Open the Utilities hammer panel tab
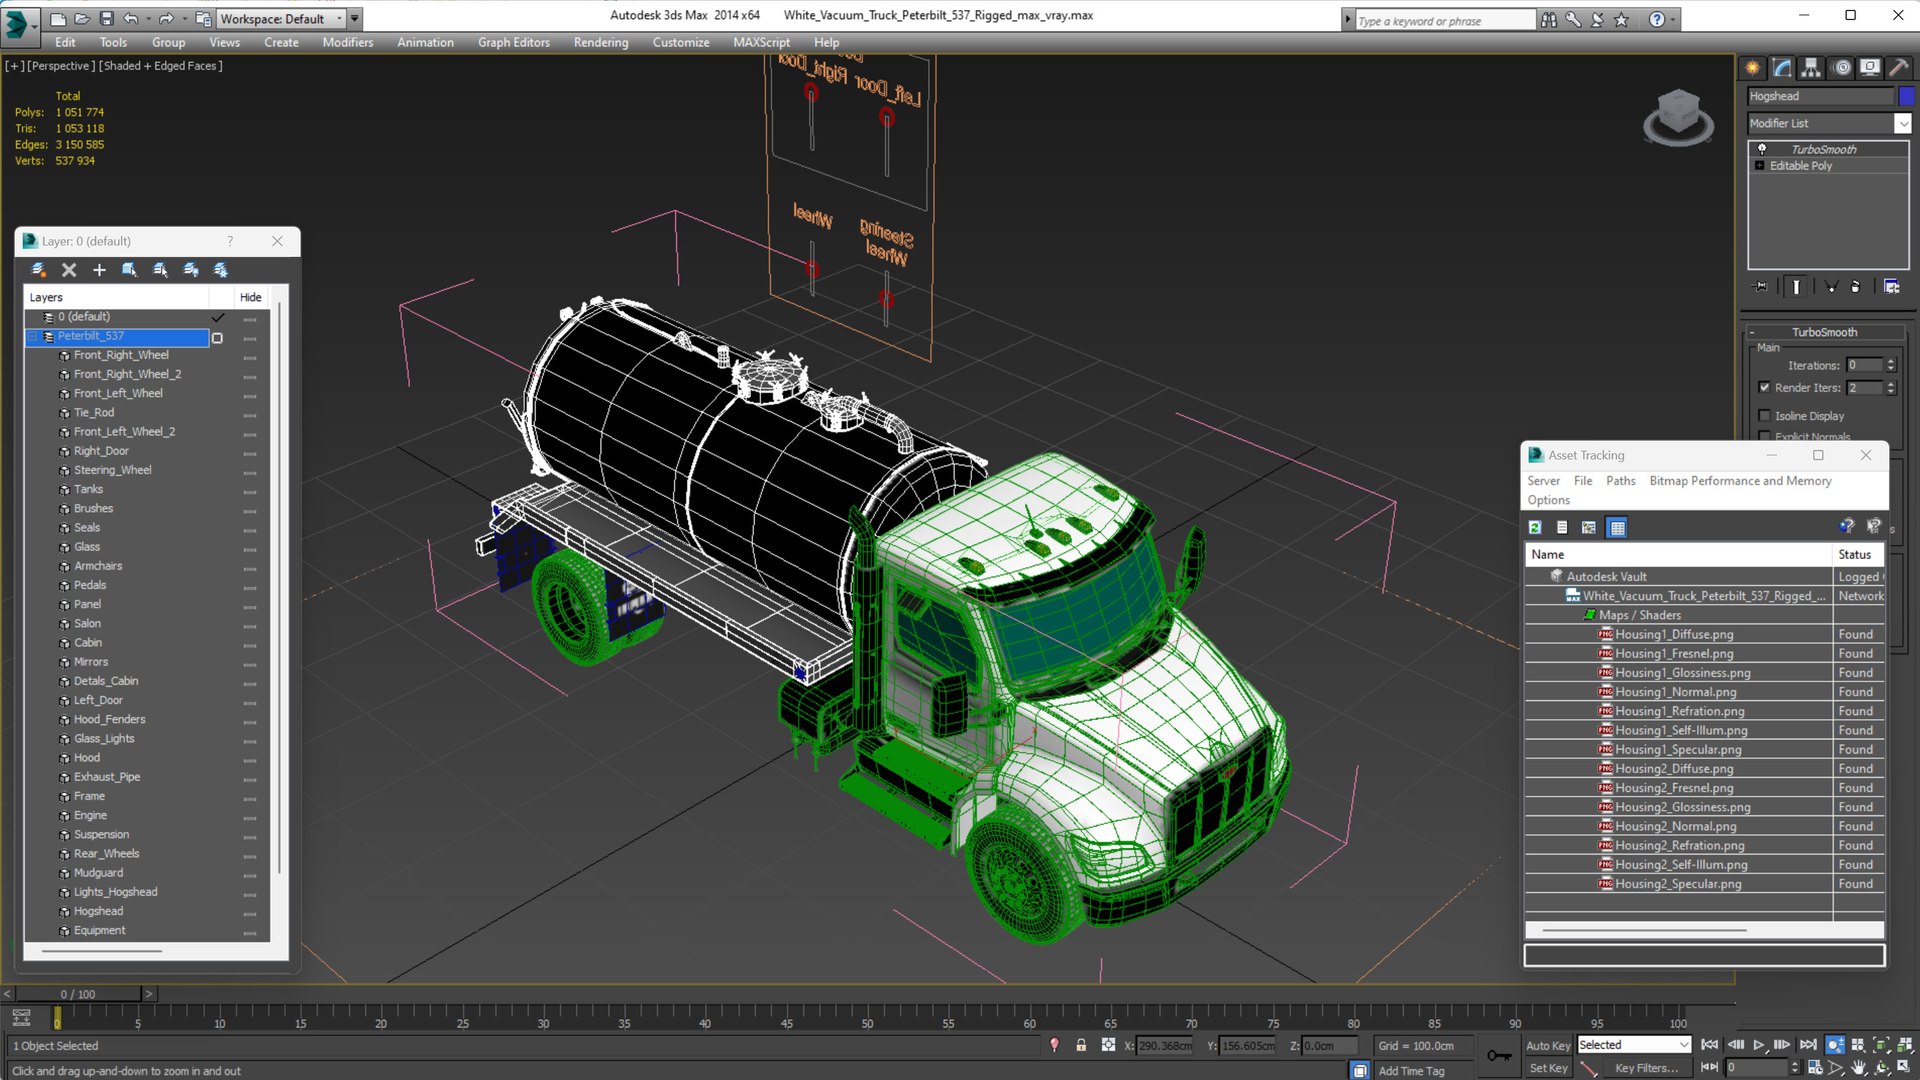 pyautogui.click(x=1899, y=67)
